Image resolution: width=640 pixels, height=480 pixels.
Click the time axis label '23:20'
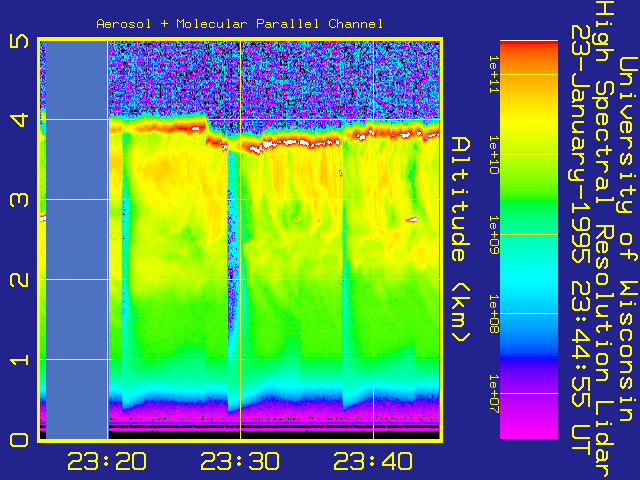(x=107, y=461)
